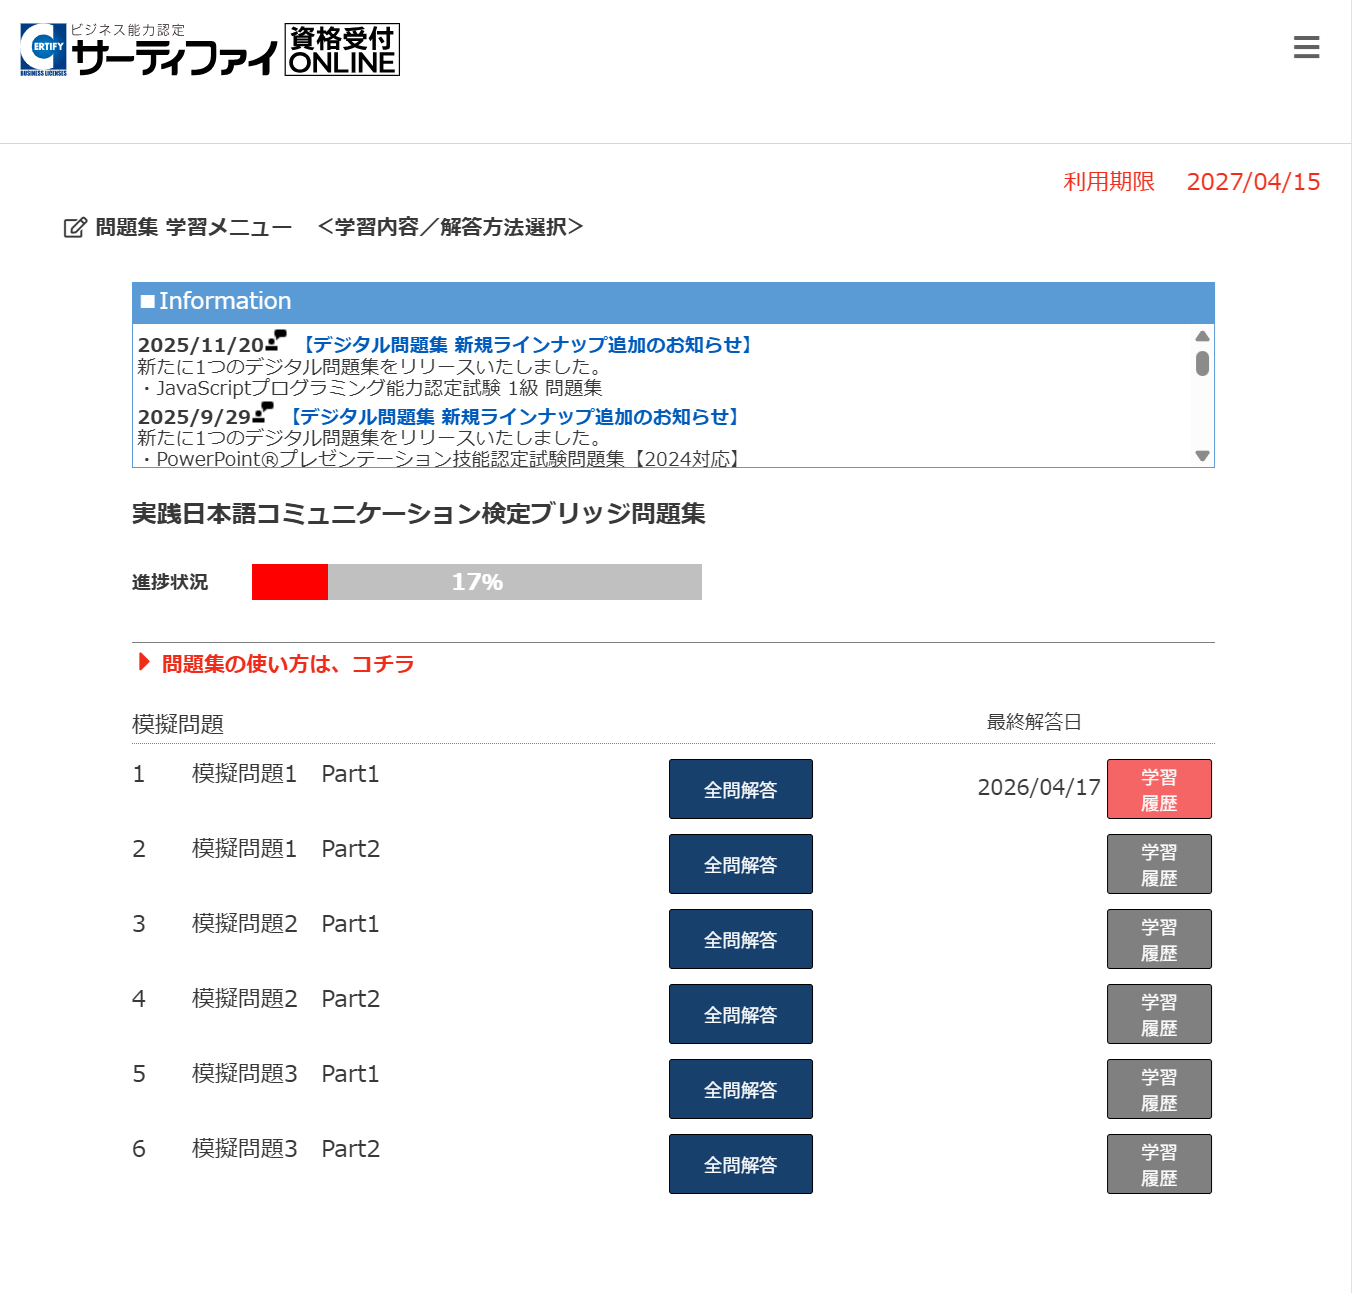Open 学習履歴 for 模擬問題2 Part2
The image size is (1352, 1293).
(x=1158, y=1014)
